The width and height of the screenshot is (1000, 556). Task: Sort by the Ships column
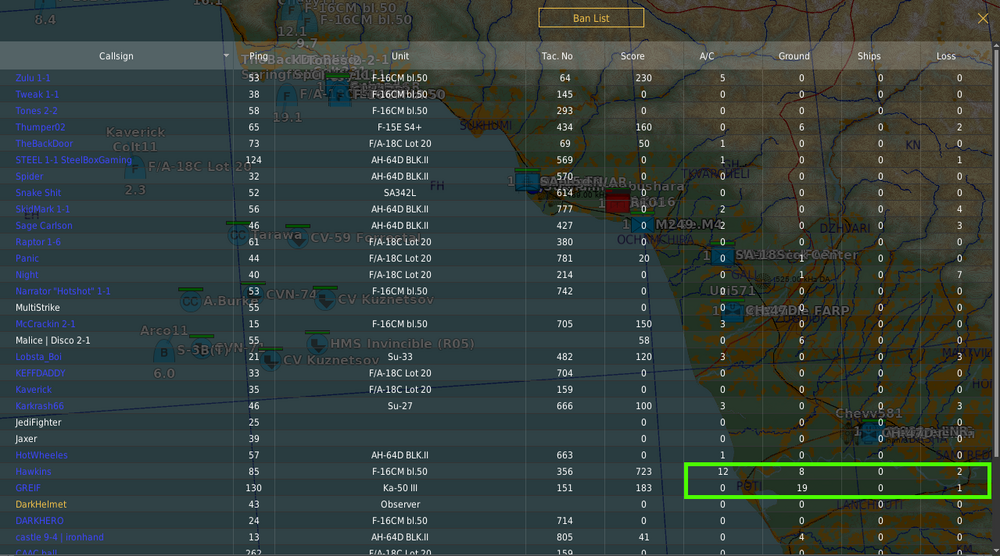pos(869,56)
